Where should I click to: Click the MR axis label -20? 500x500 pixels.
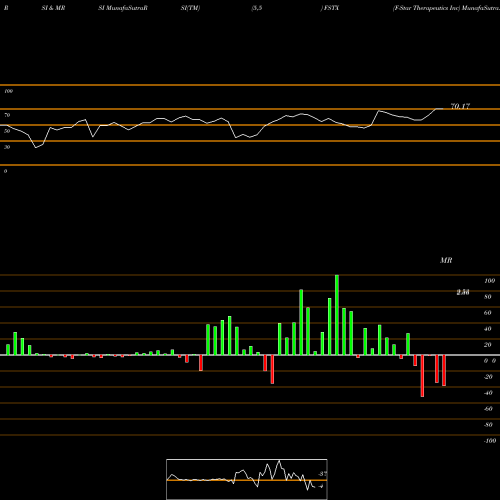pyautogui.click(x=488, y=377)
